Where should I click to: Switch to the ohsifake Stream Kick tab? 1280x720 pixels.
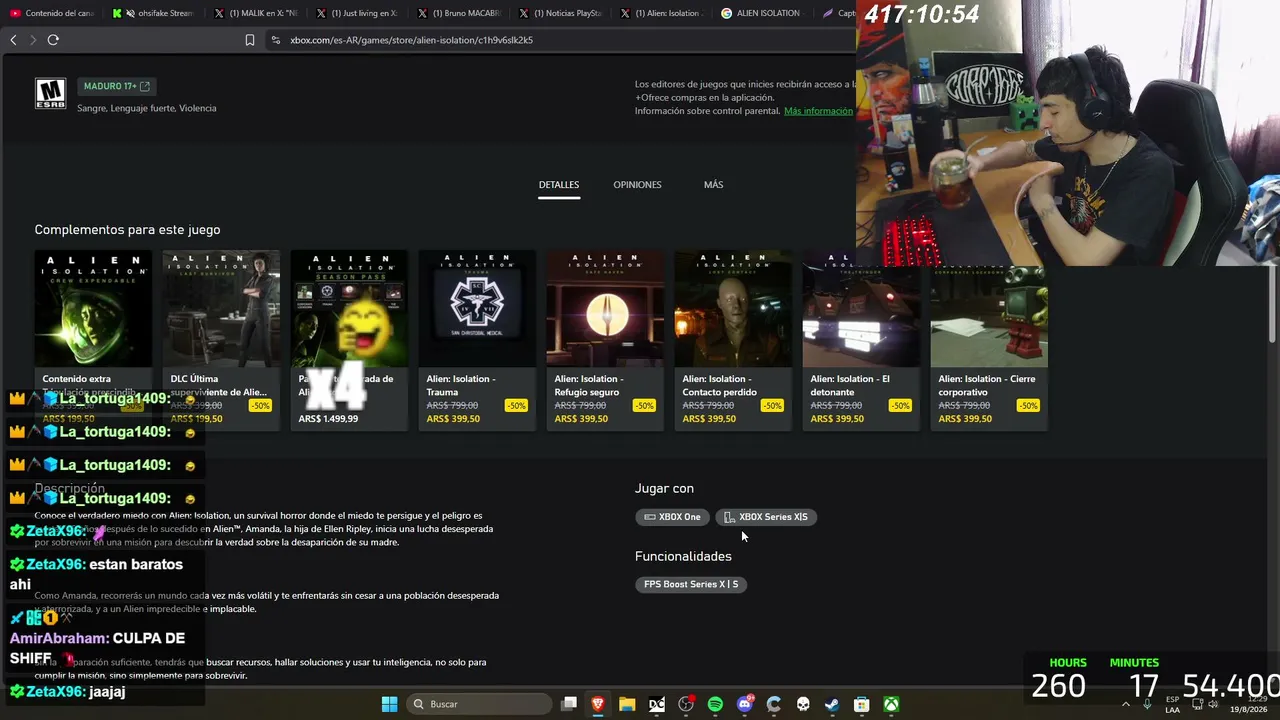click(152, 13)
